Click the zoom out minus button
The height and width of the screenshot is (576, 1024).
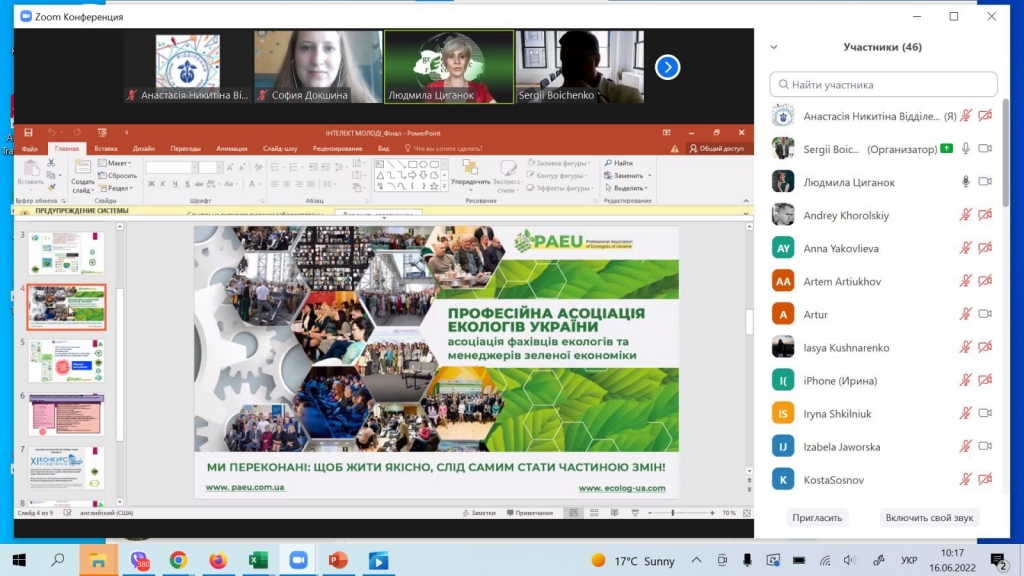pyautogui.click(x=650, y=513)
